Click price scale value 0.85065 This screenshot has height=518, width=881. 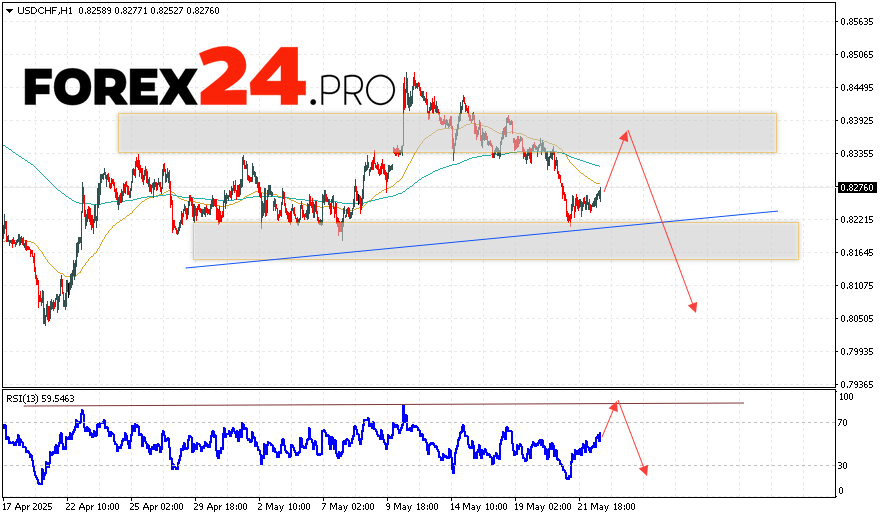[x=857, y=54]
